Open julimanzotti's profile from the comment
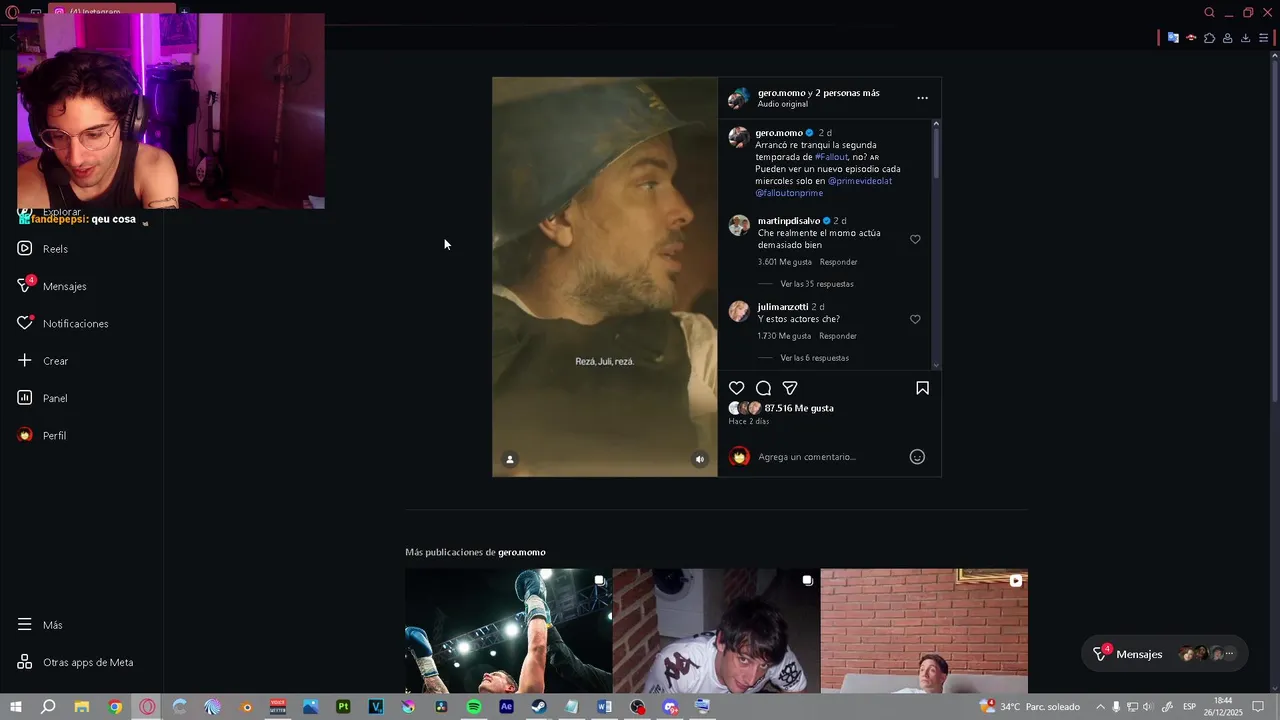Viewport: 1280px width, 720px height. tap(783, 307)
